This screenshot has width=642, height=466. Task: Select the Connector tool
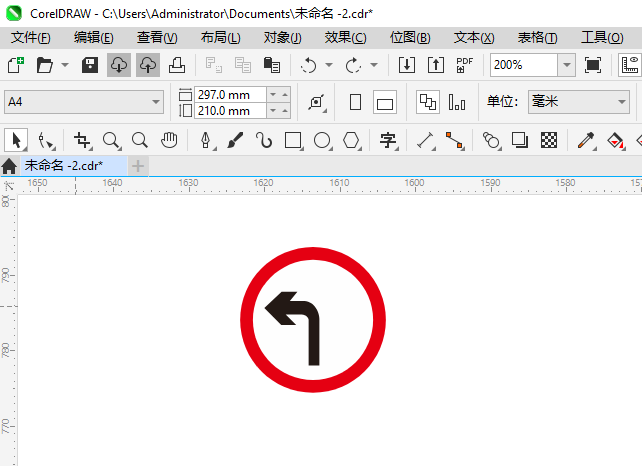[x=454, y=140]
